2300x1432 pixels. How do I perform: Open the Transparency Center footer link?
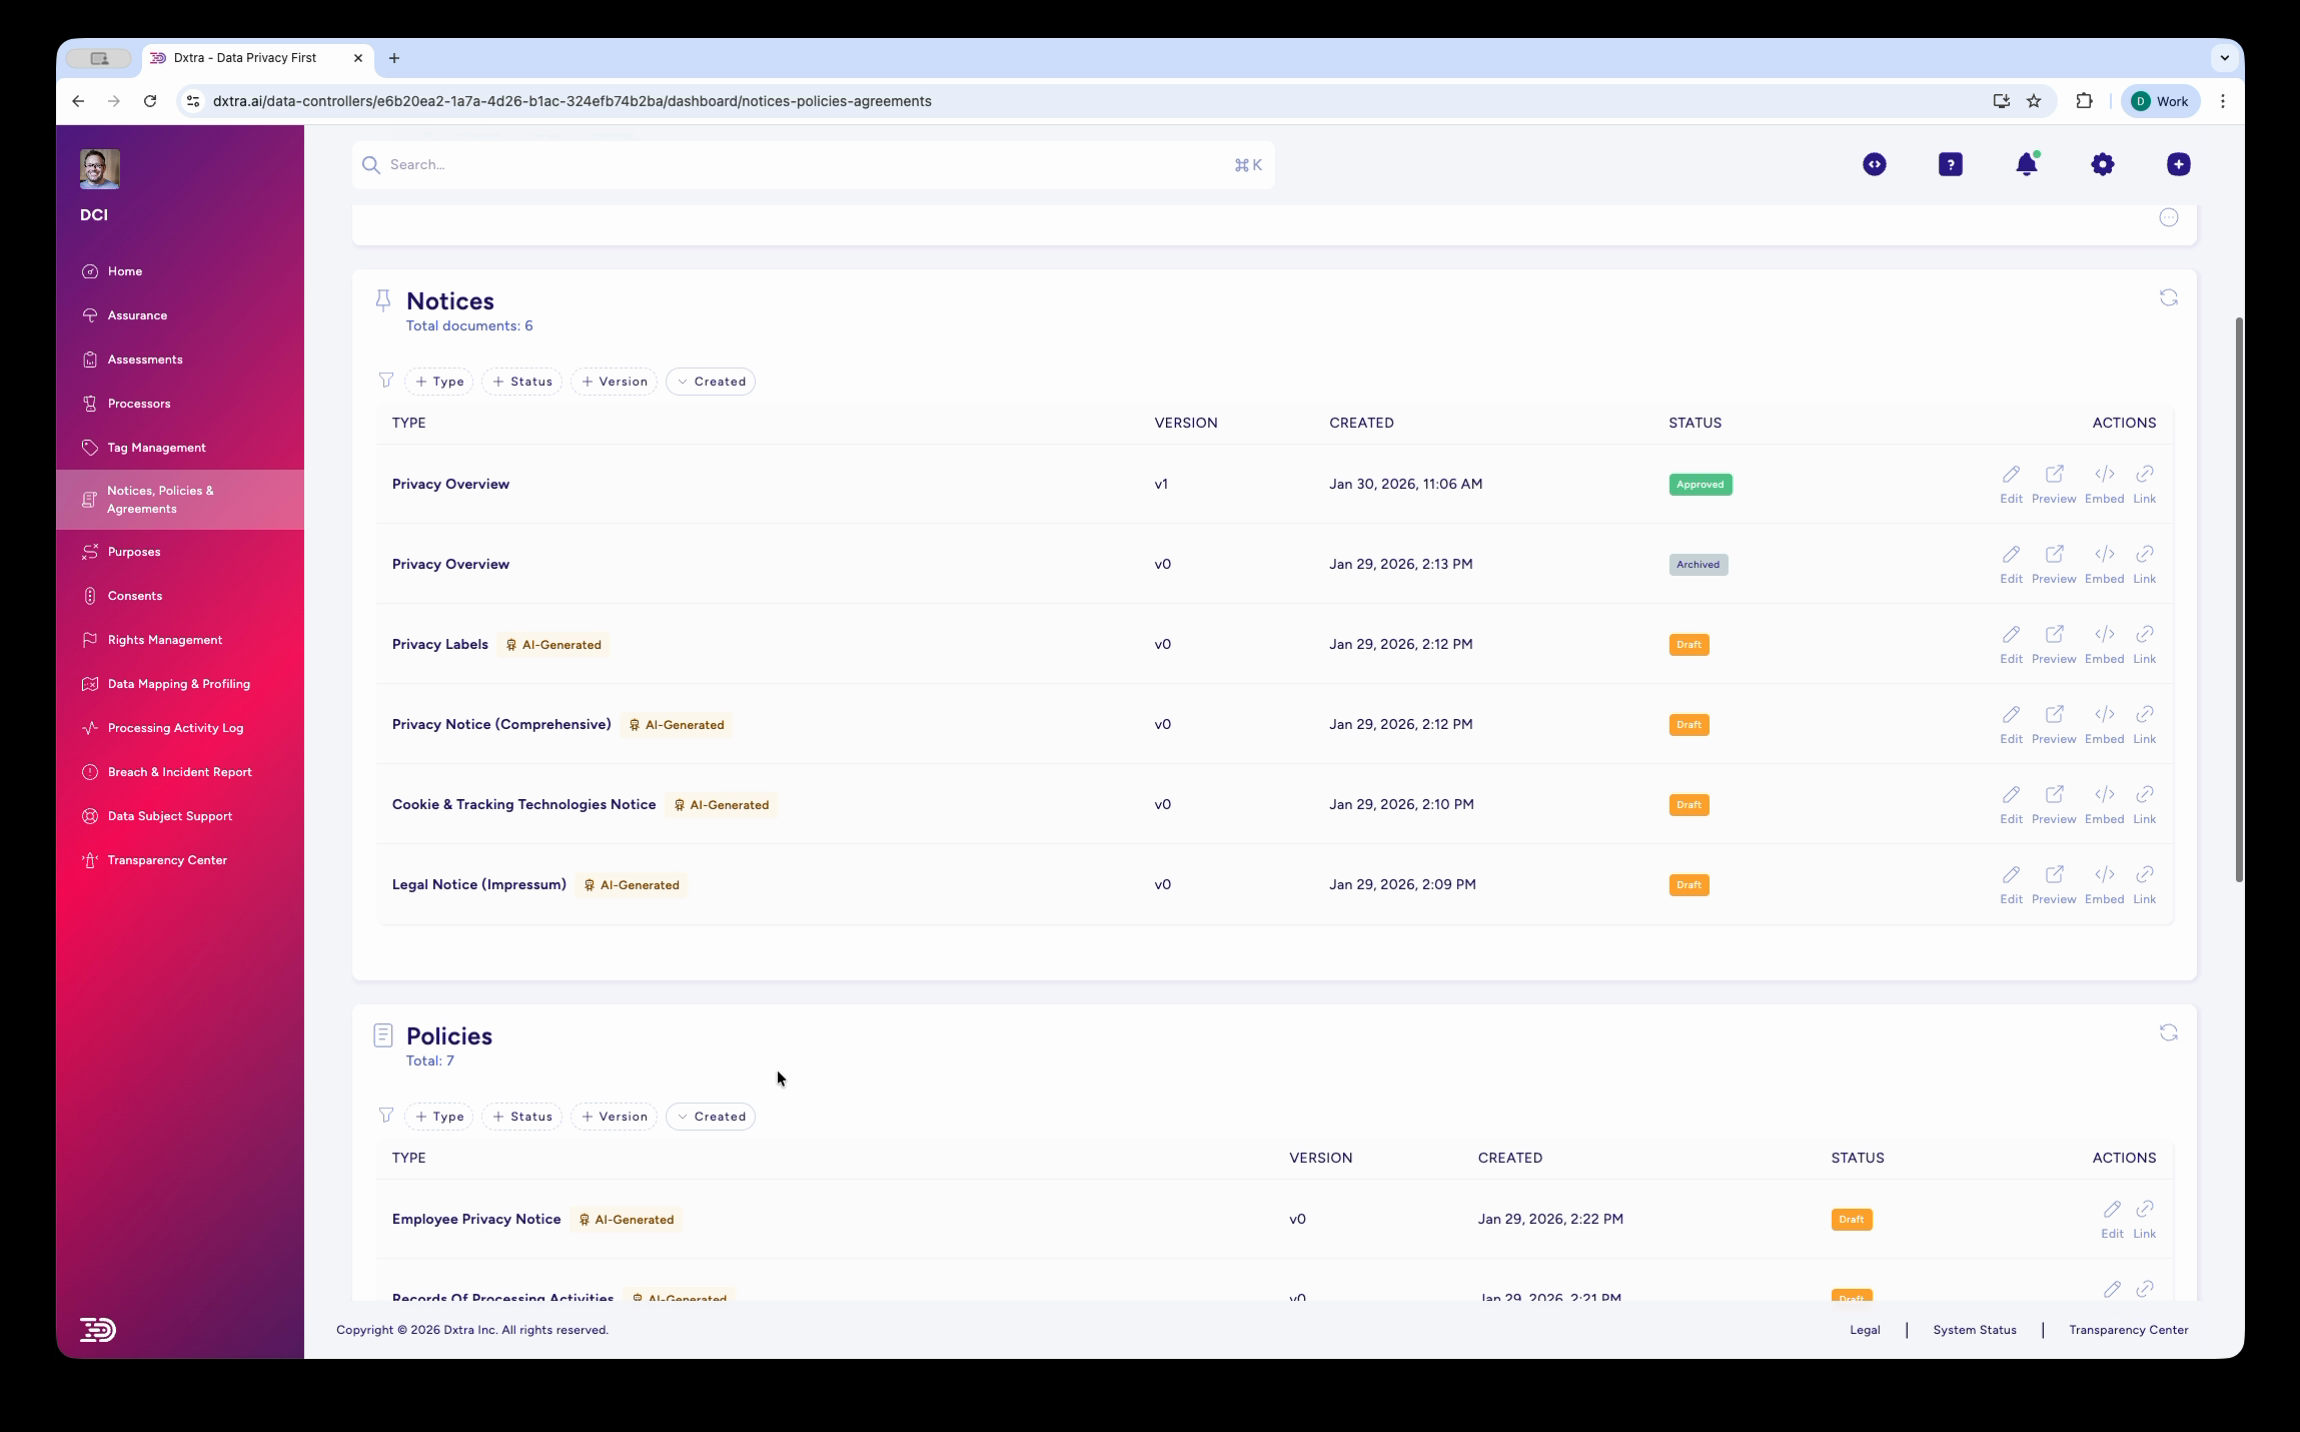pyautogui.click(x=2128, y=1330)
